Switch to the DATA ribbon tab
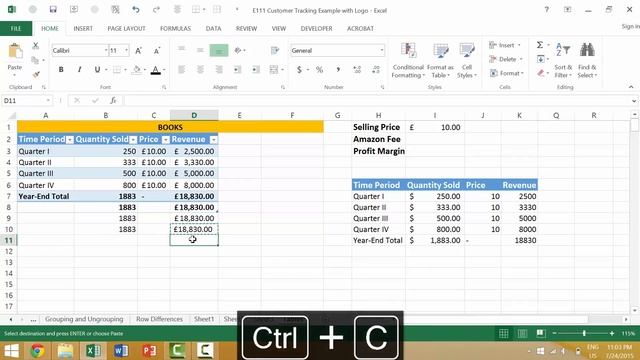This screenshot has height=360, width=640. tap(213, 28)
